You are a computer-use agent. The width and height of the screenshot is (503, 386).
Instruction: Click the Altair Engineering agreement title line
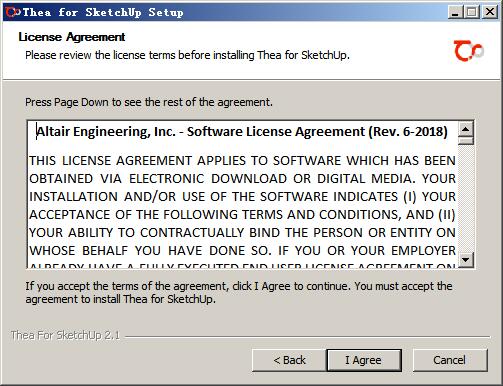coord(242,132)
